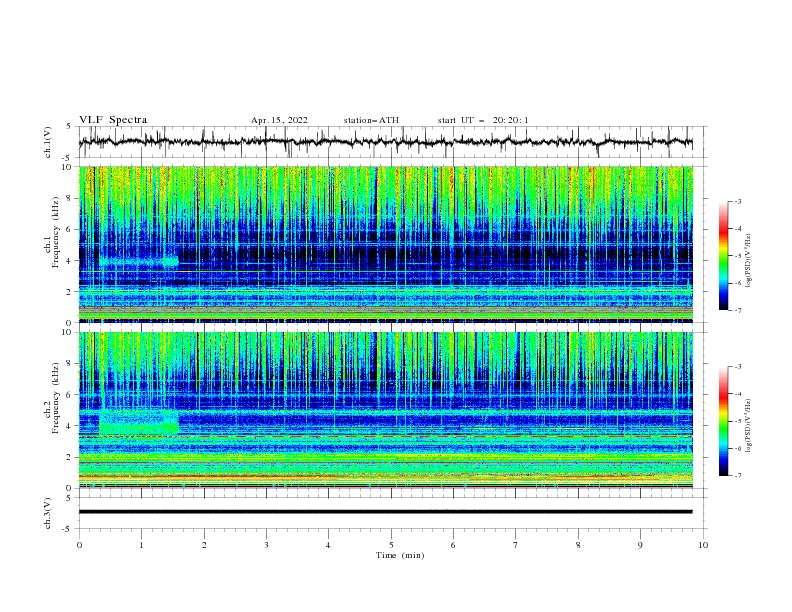
Task: Click the 'VLF Spectra' title text
Action: (113, 120)
